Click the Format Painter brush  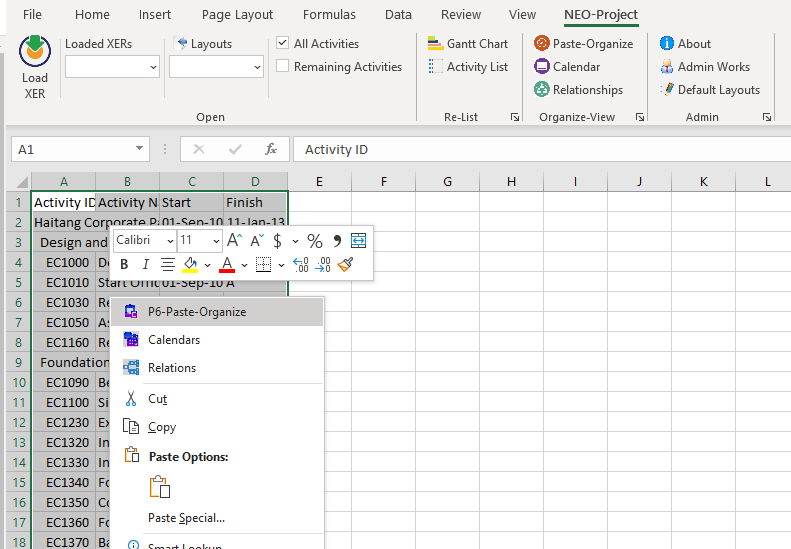(346, 264)
